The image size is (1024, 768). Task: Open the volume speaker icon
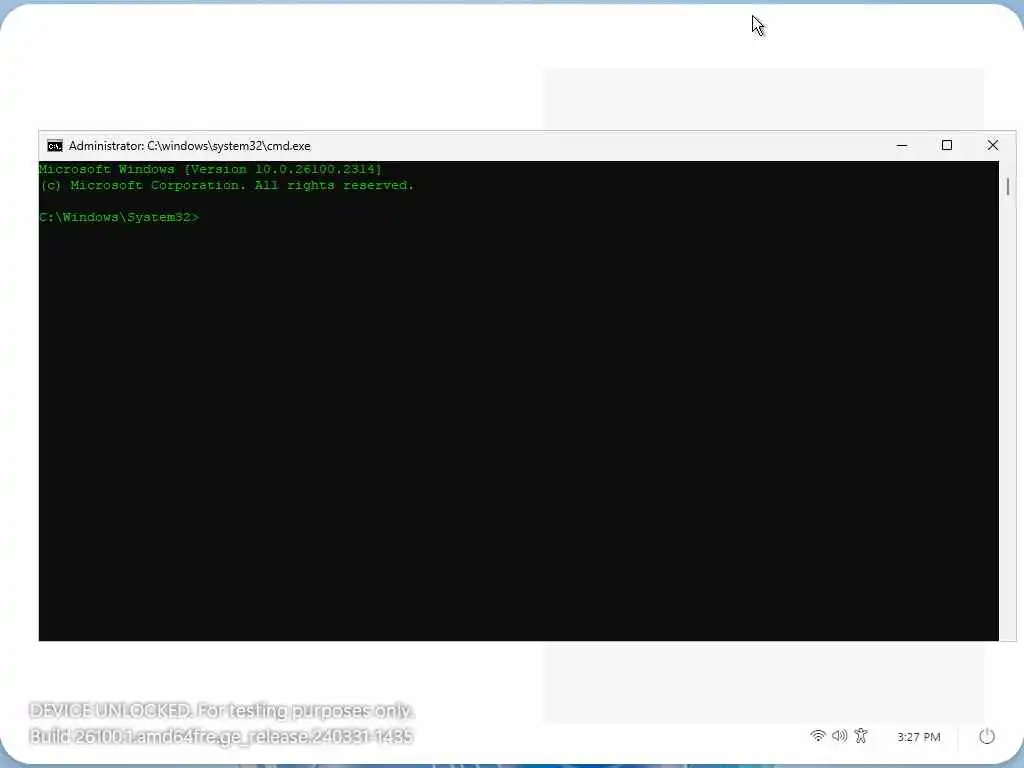coord(839,736)
